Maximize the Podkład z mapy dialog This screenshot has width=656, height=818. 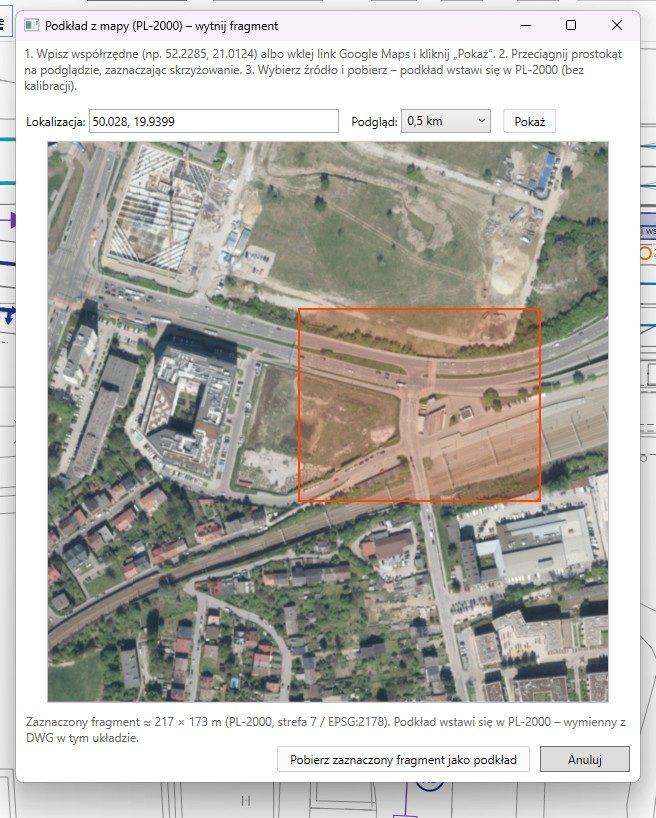pos(571,25)
